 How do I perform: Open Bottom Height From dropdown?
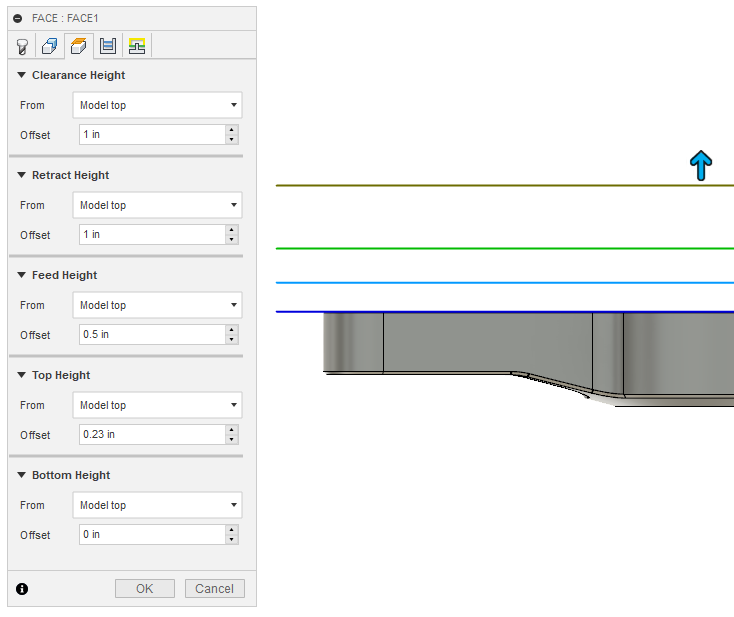(157, 505)
